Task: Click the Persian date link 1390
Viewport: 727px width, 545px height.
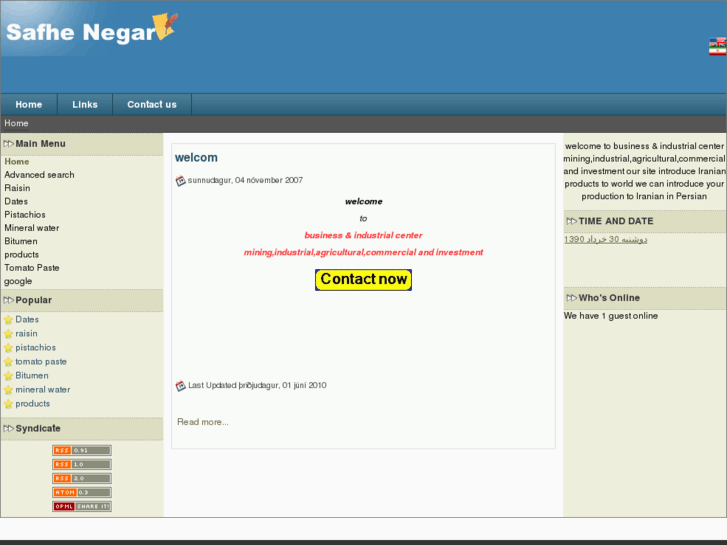Action: click(606, 239)
